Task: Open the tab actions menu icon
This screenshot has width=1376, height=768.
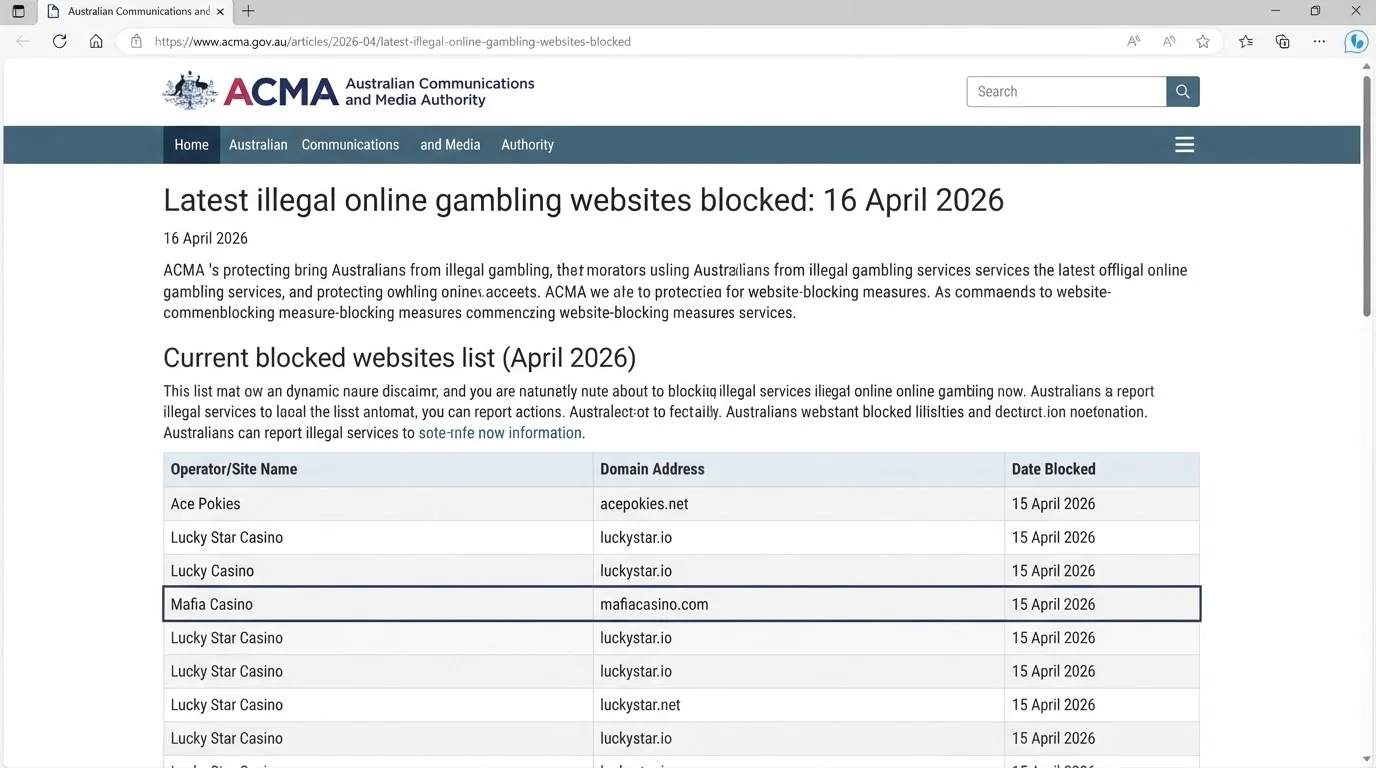Action: 18,11
